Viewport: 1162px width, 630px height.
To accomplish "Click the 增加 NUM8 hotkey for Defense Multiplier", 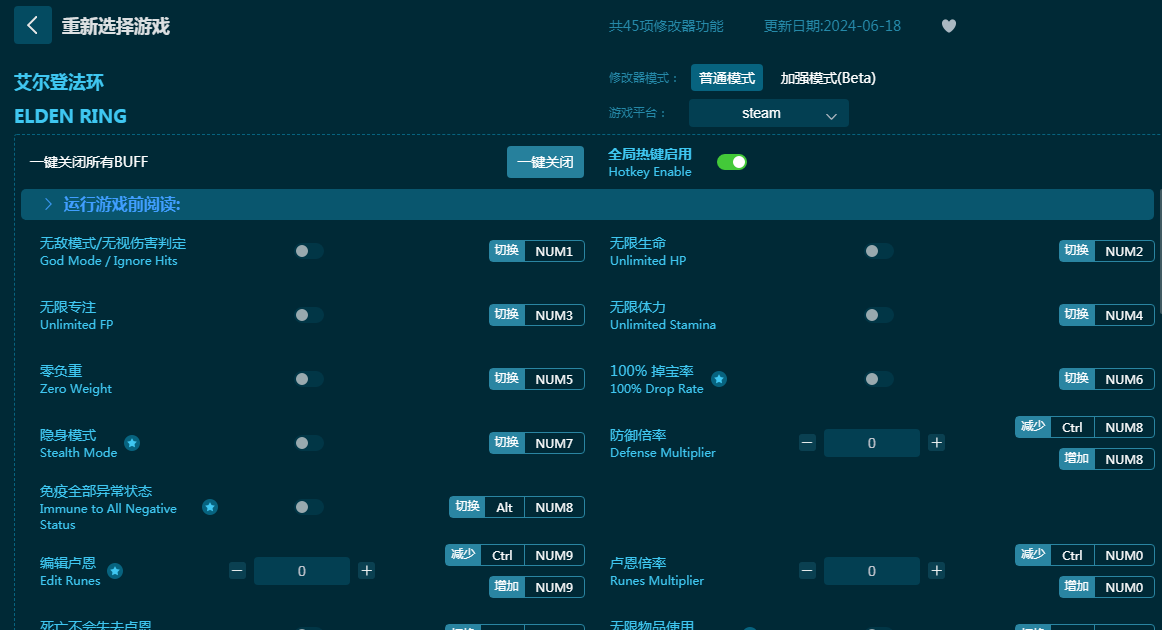I will [x=1106, y=459].
